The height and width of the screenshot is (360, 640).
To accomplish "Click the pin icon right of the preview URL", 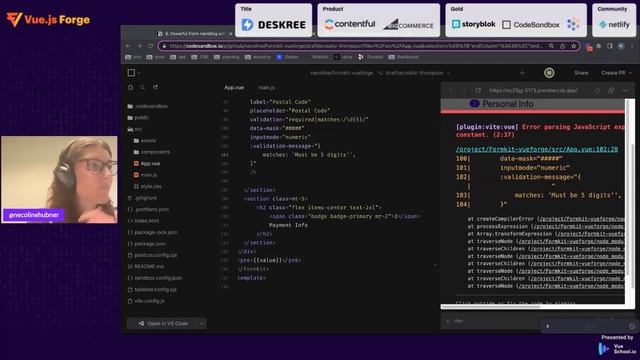I will [x=598, y=90].
